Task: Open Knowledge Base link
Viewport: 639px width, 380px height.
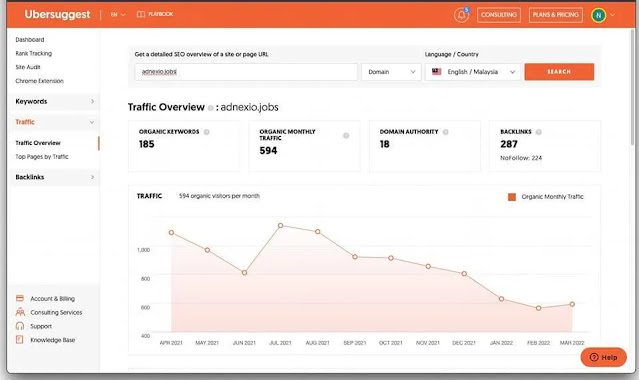Action: [53, 340]
